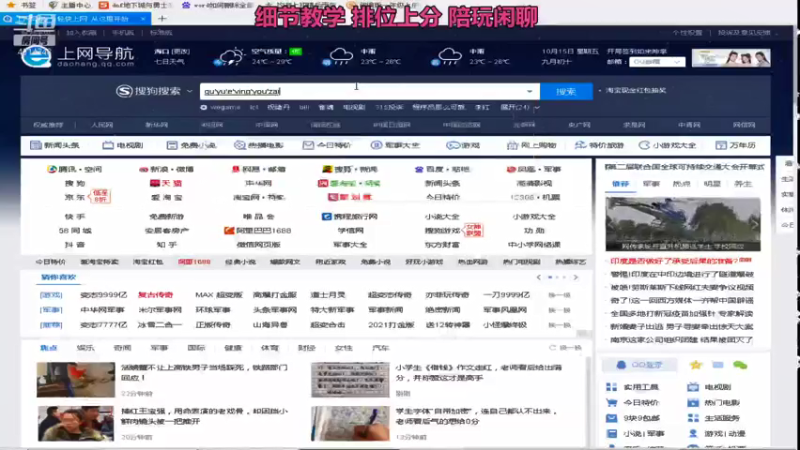Click the 今日特价 envelope icon in the category bar

(x=308, y=145)
